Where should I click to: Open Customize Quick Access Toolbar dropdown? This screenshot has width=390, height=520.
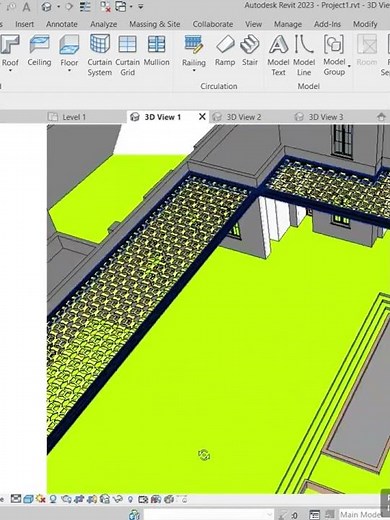(141, 7)
